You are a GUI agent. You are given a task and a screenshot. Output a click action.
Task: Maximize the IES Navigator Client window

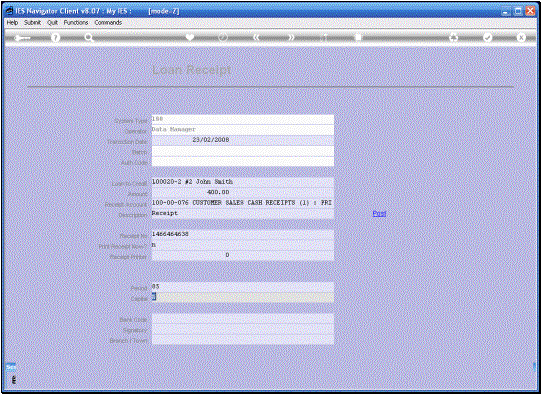click(x=518, y=11)
